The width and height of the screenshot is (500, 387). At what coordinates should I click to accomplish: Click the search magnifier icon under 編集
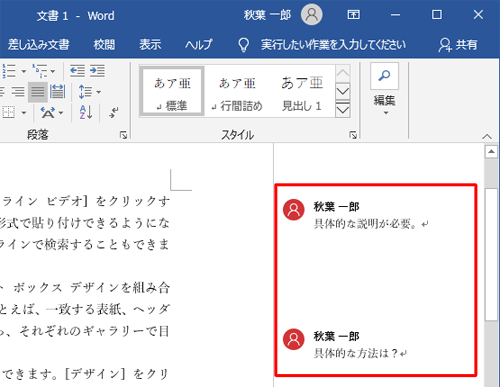384,76
